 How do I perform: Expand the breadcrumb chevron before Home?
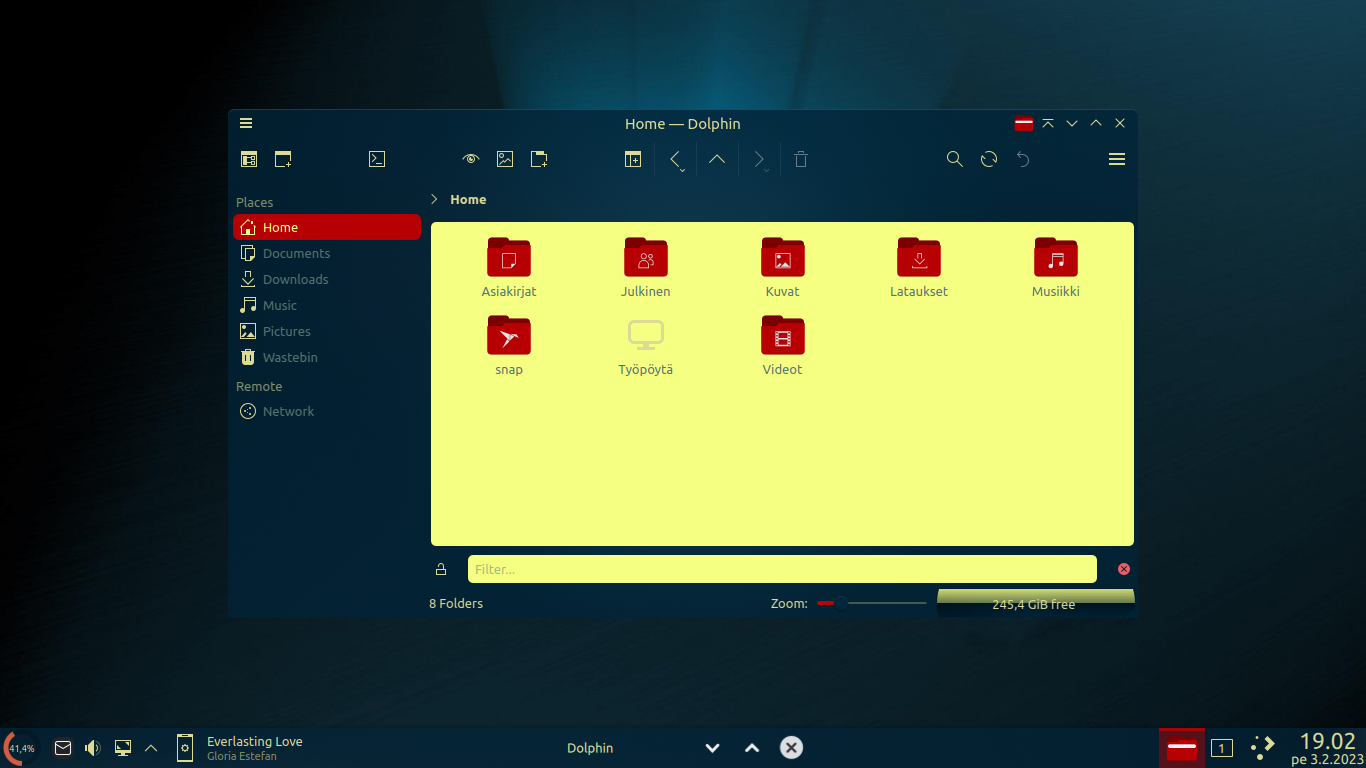click(x=434, y=199)
